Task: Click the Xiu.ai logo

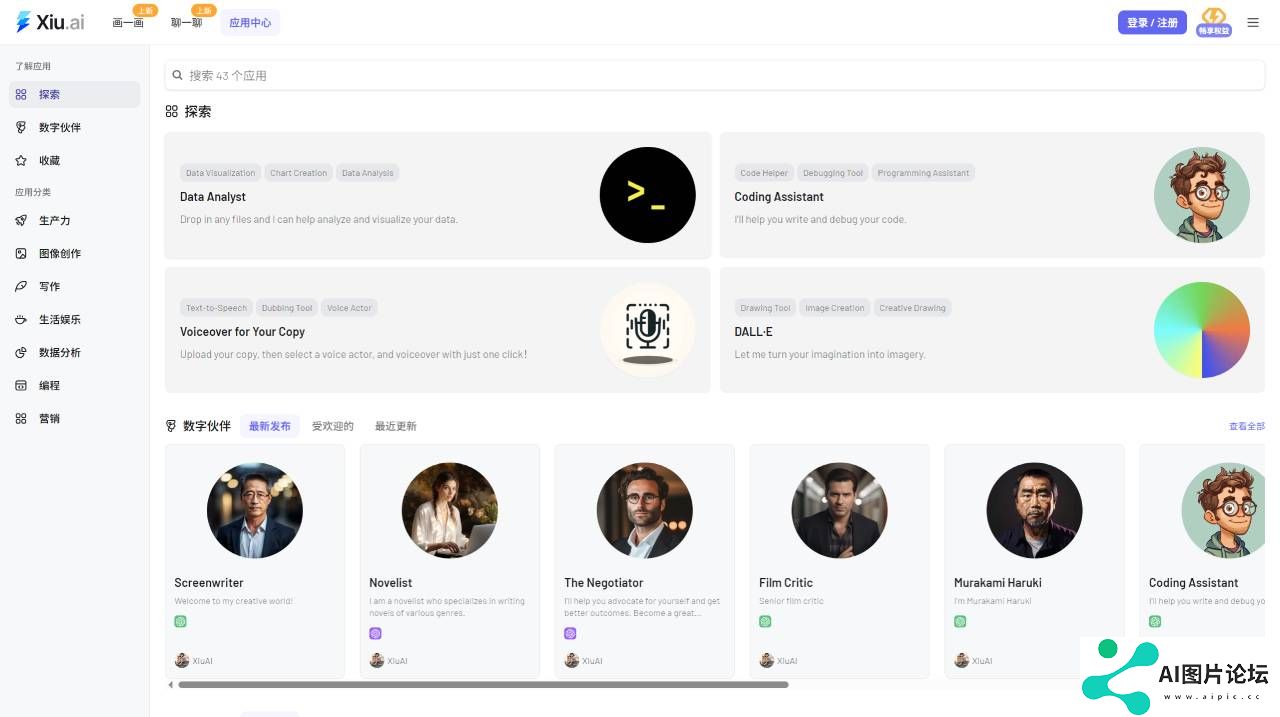Action: coord(50,22)
